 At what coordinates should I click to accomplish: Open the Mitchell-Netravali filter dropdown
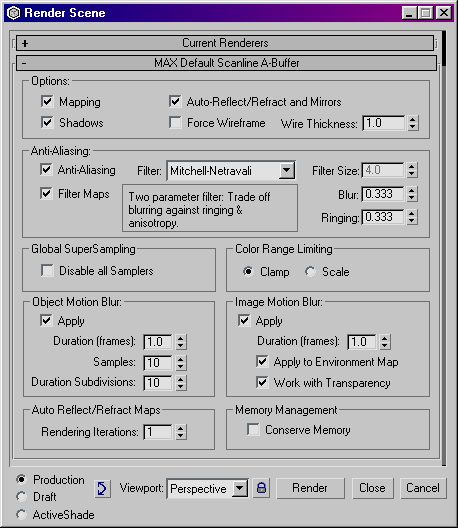(287, 170)
